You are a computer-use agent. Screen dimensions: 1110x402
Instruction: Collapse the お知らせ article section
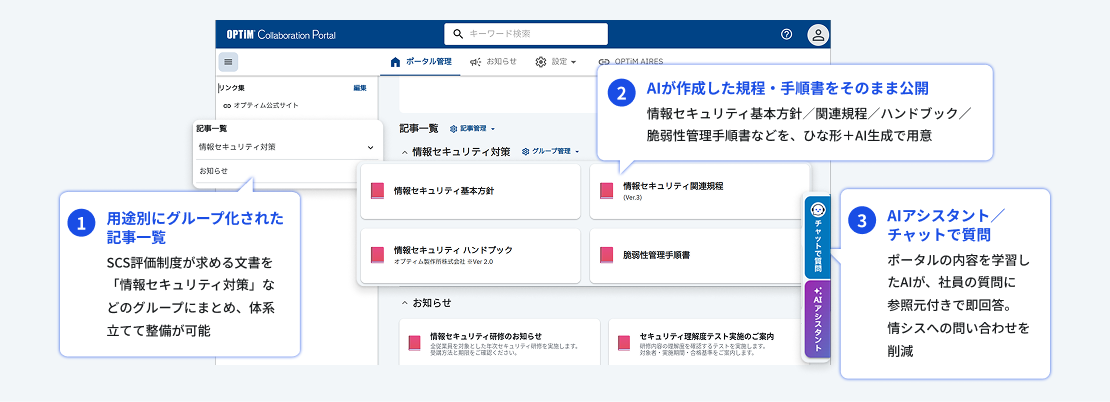pos(405,303)
